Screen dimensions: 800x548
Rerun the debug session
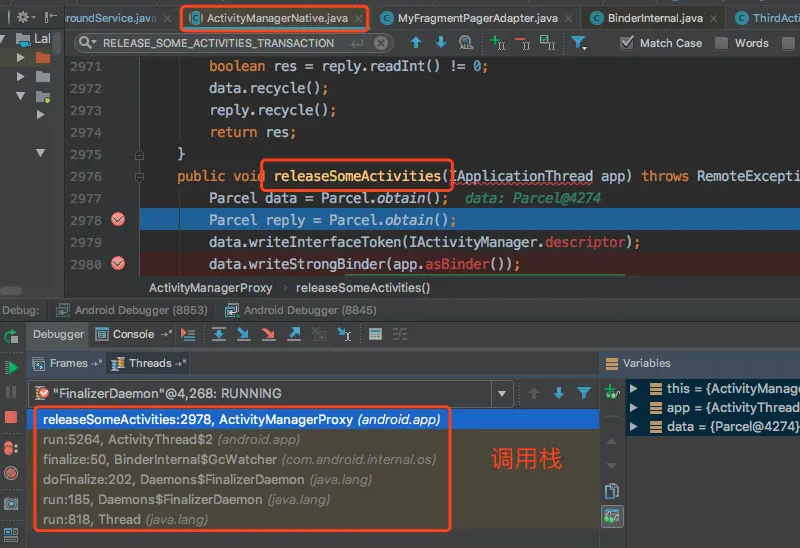(11, 337)
